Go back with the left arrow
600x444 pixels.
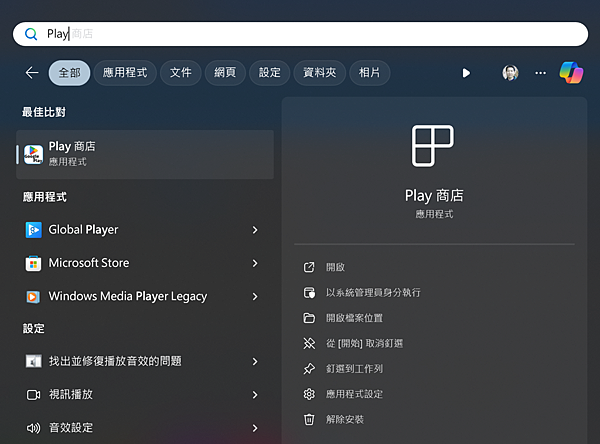[32, 72]
